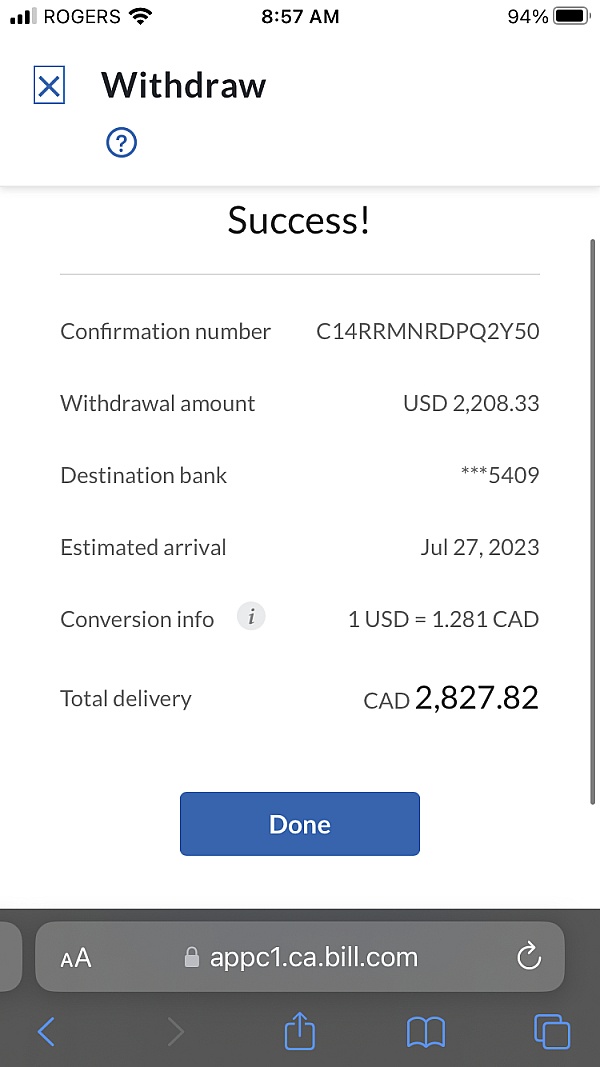
Task: Reload the page with refresh icon
Action: click(x=528, y=958)
